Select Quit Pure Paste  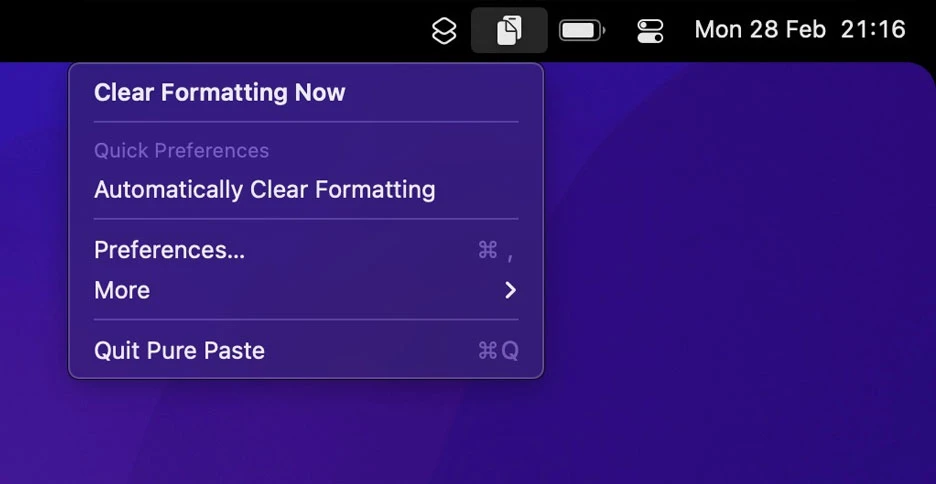pyautogui.click(x=306, y=350)
